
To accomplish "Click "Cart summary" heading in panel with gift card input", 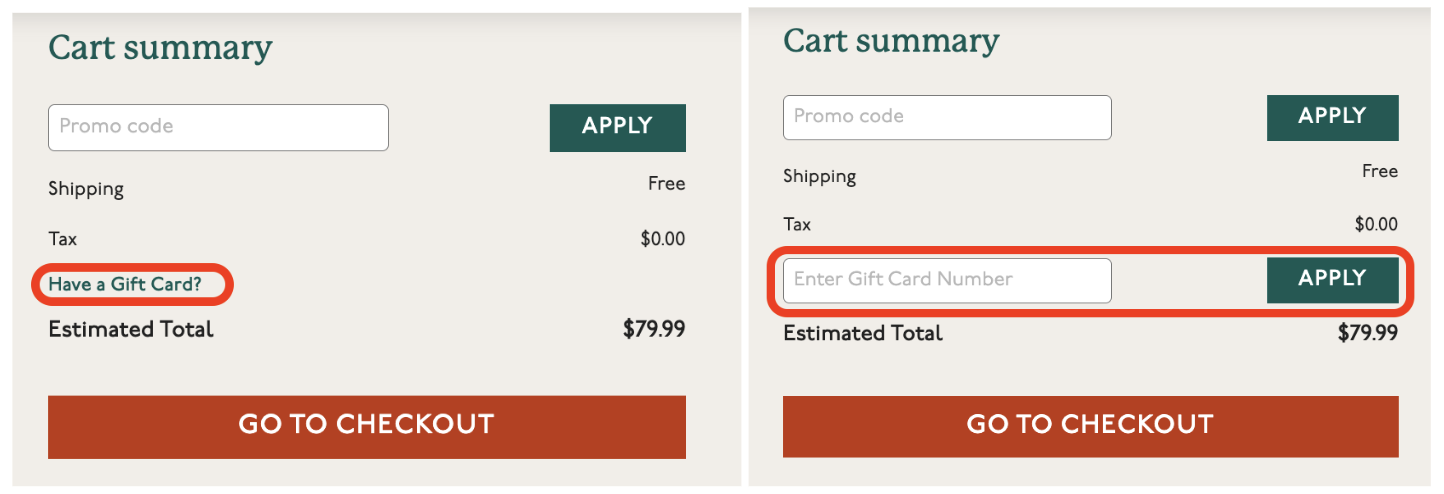I will 890,41.
